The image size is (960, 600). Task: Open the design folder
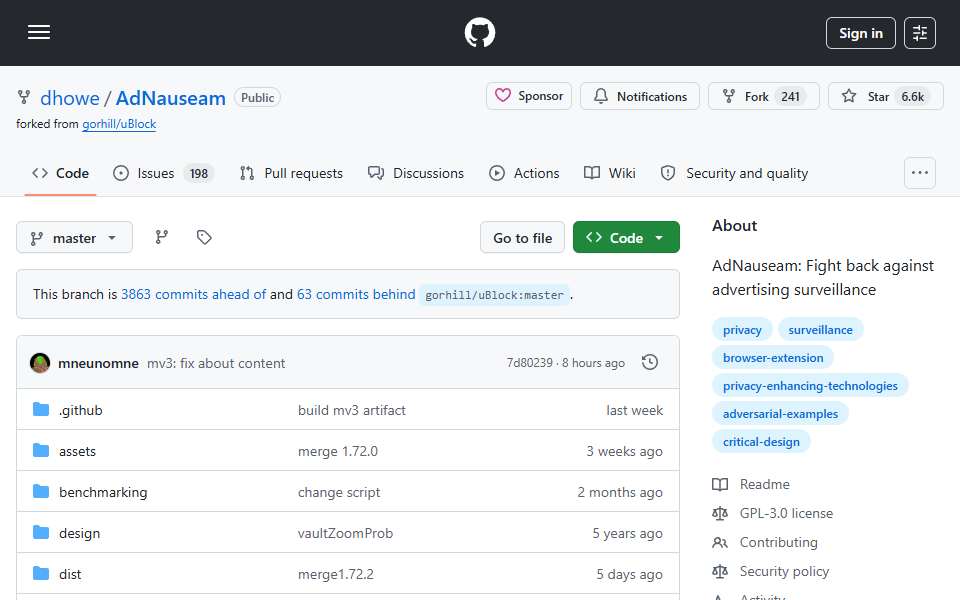click(x=79, y=533)
